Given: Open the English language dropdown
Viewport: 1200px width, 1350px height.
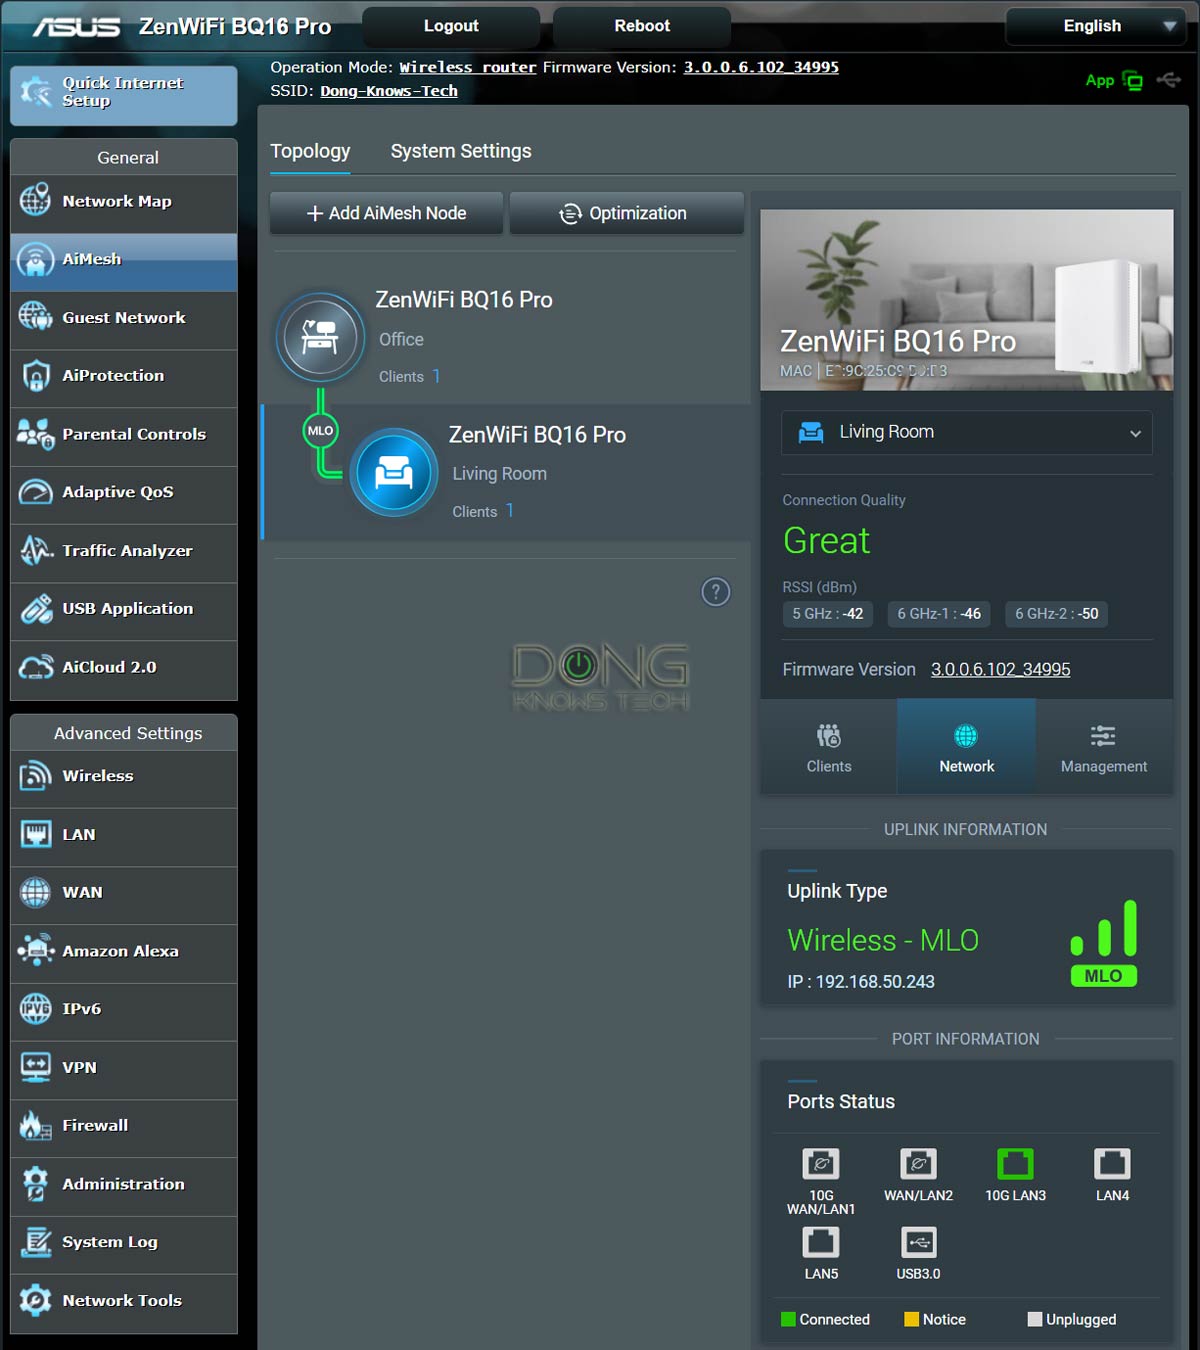Looking at the screenshot, I should tap(1094, 26).
